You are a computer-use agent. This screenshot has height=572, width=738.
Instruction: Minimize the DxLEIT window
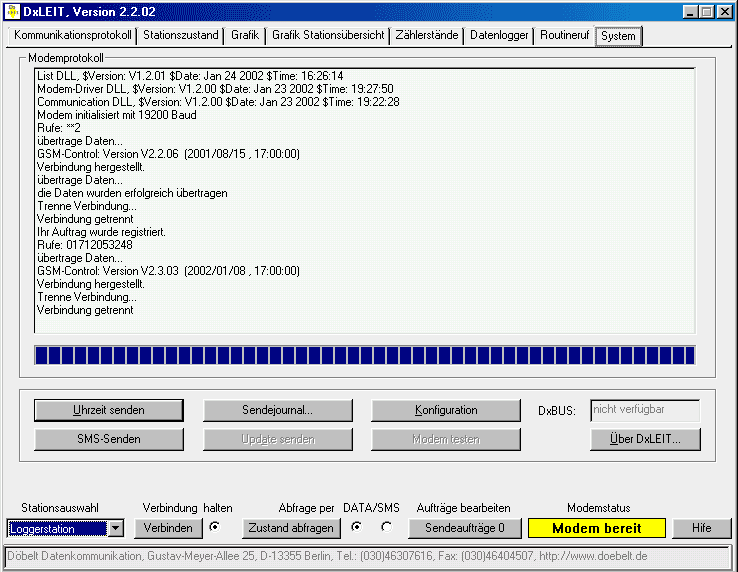click(x=690, y=12)
